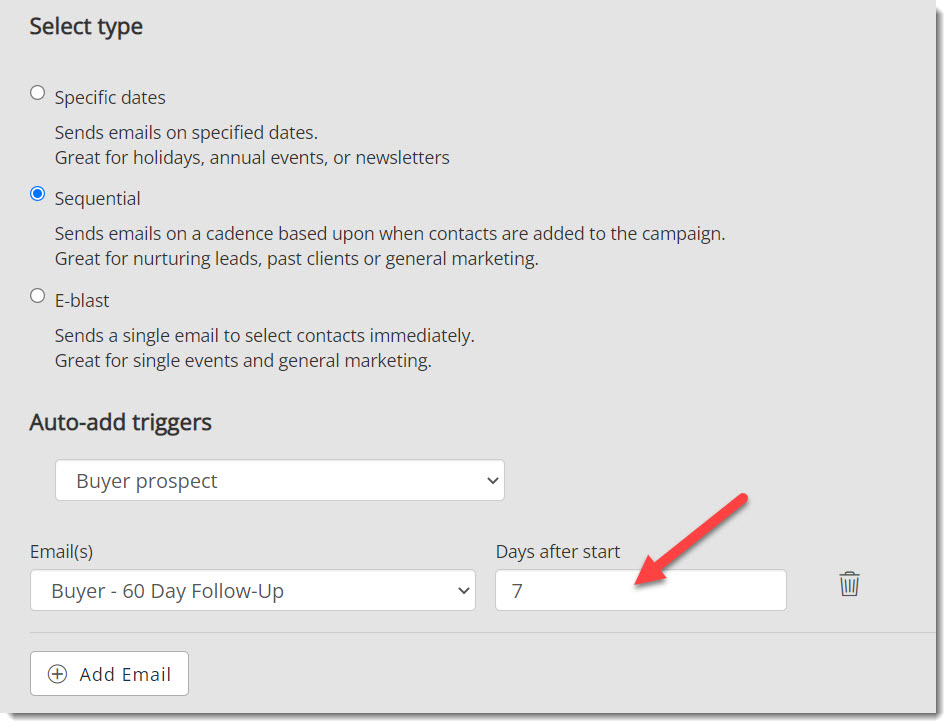The width and height of the screenshot is (951, 728).
Task: Click the Days after start label
Action: [557, 552]
